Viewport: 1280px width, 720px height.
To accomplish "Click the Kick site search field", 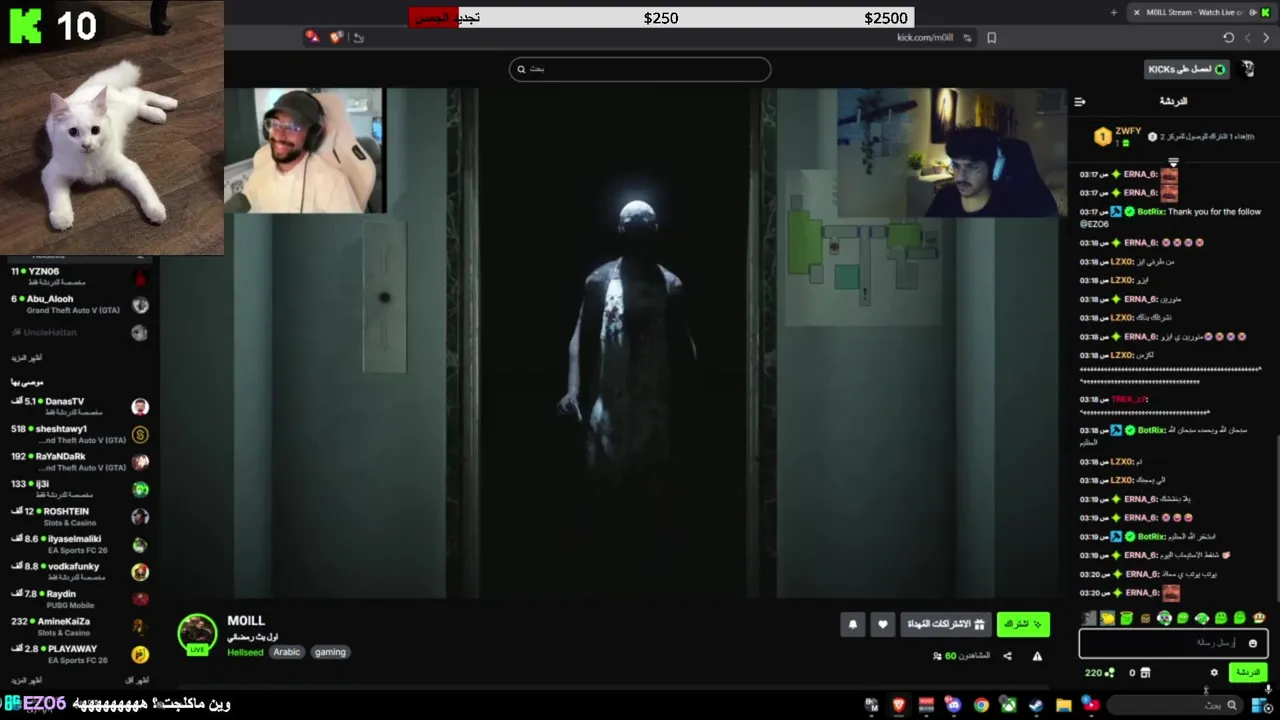I will pyautogui.click(x=640, y=69).
